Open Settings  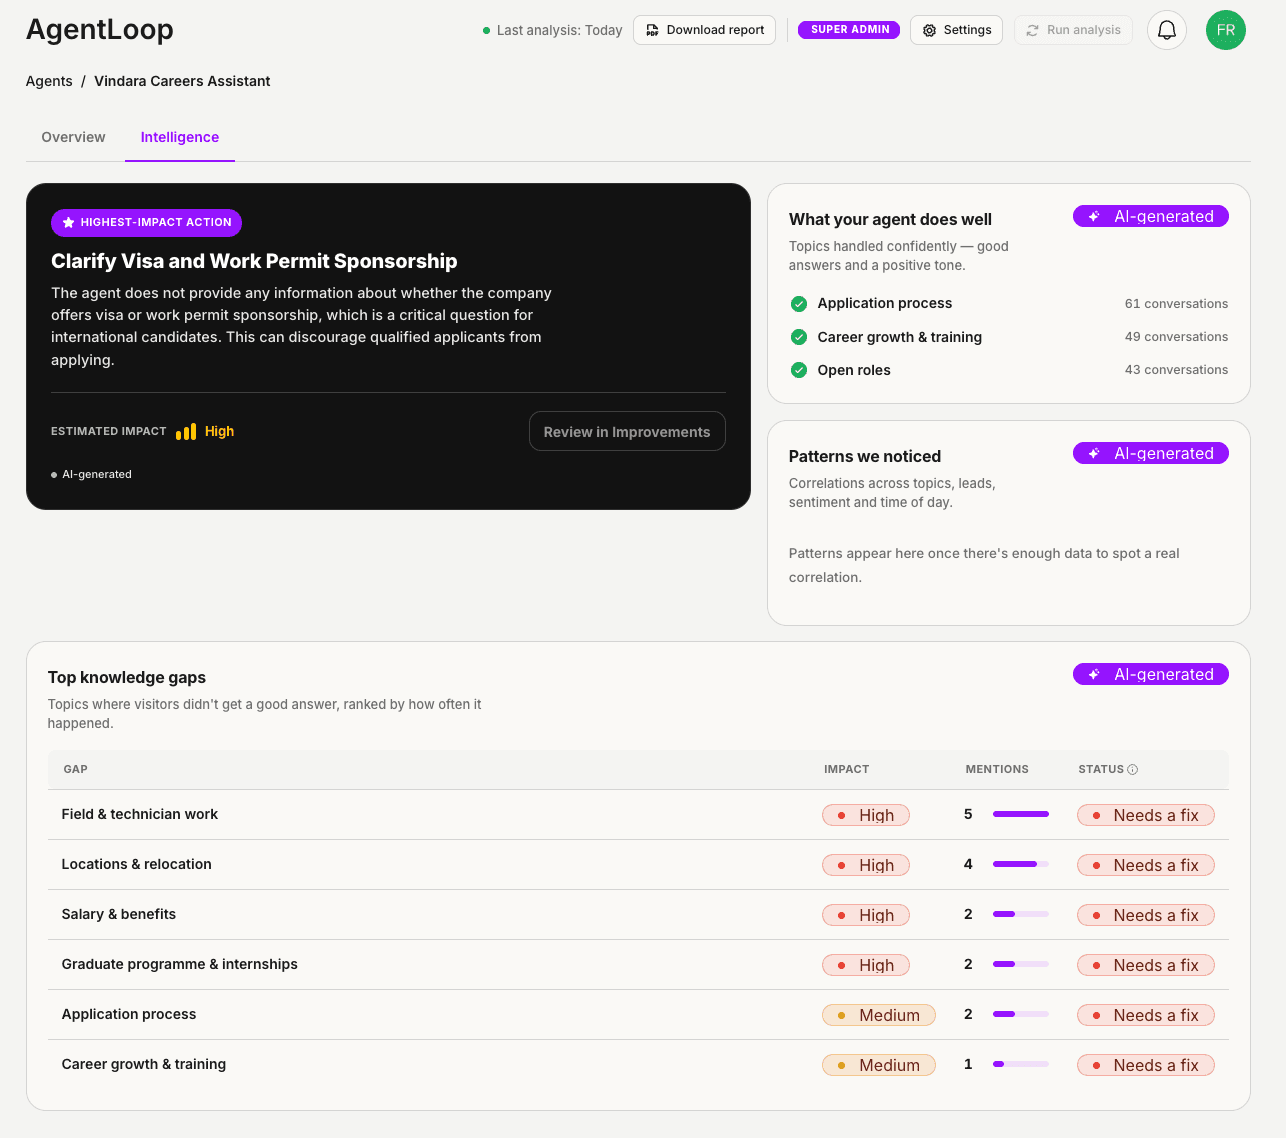[x=956, y=30]
